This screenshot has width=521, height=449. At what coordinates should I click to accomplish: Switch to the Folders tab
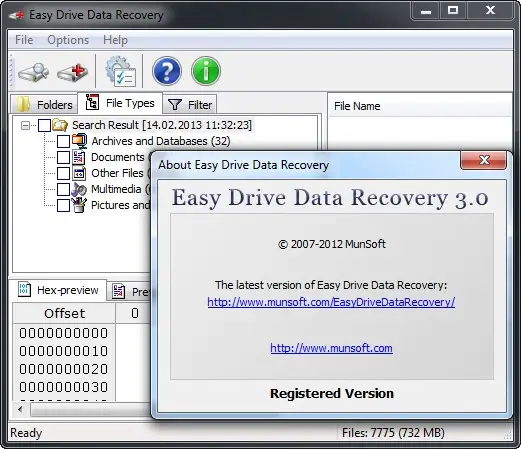pos(44,105)
